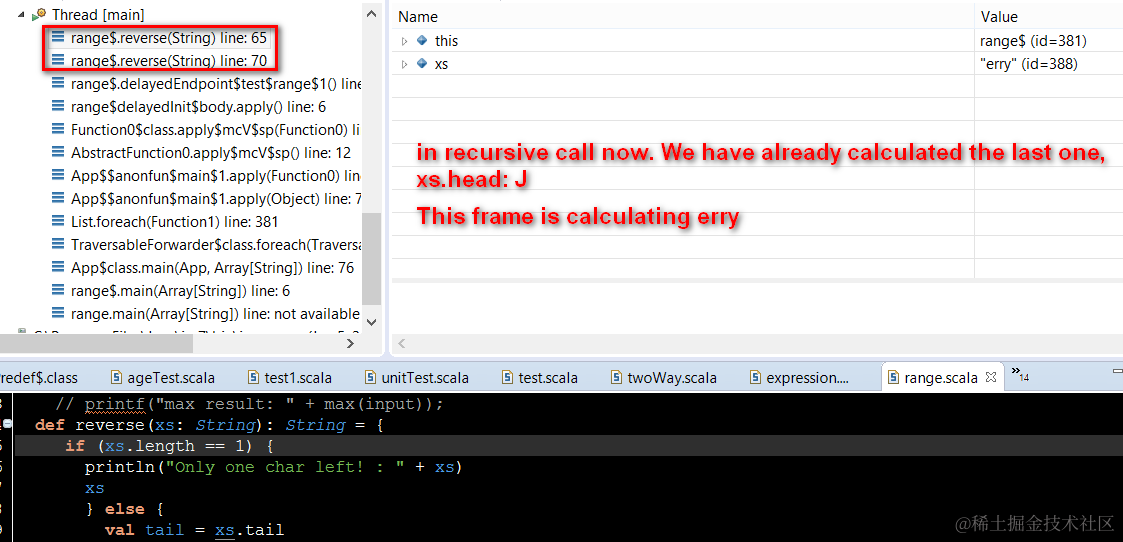Image resolution: width=1123 pixels, height=542 pixels.
Task: Click the Debug view horizontal scrollbar thumb
Action: pyautogui.click(x=97, y=344)
